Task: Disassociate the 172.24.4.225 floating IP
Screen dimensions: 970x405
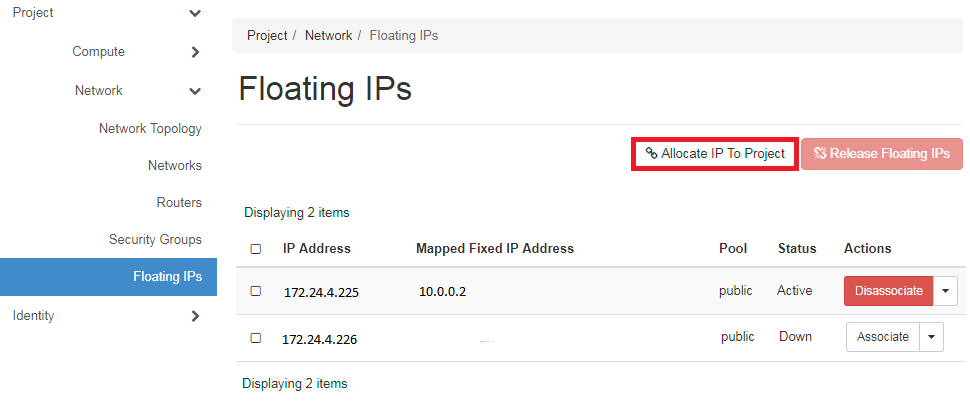Action: point(888,291)
